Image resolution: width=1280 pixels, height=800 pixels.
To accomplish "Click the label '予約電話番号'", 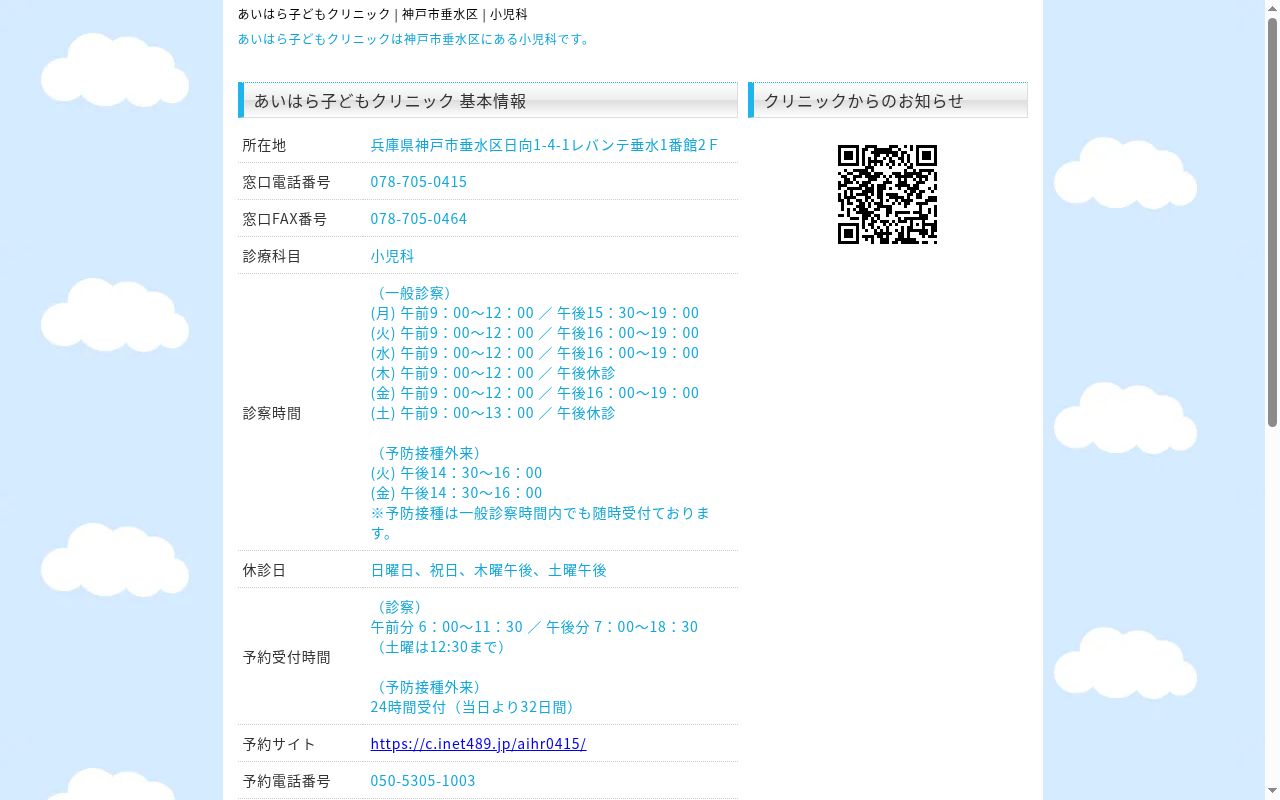I will point(286,781).
